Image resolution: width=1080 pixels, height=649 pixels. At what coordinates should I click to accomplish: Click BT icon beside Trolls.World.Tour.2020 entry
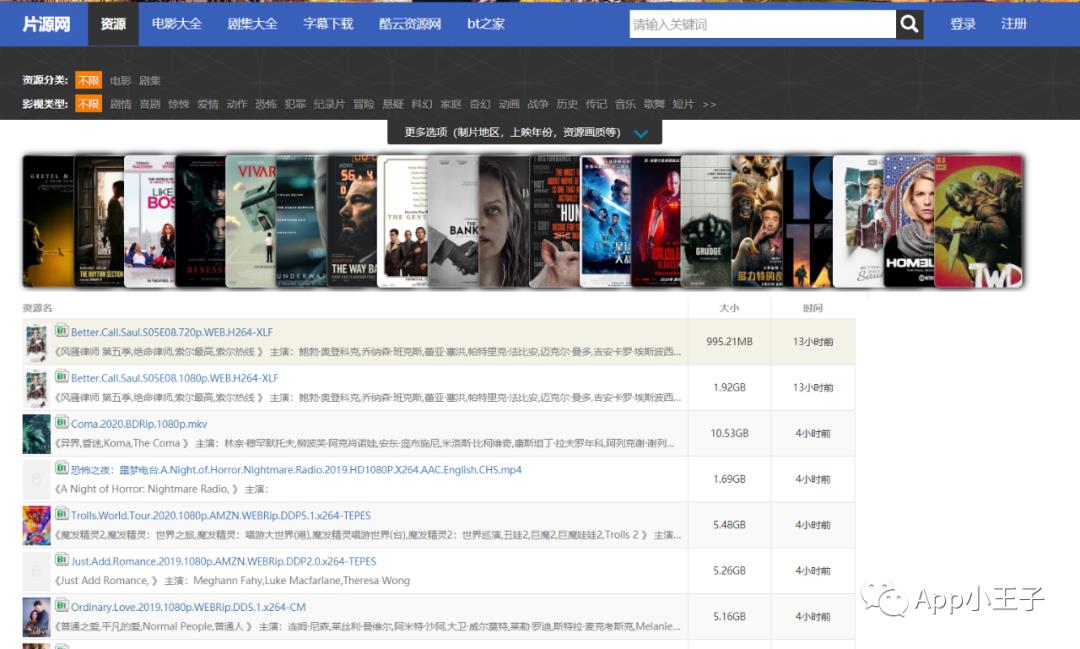62,515
